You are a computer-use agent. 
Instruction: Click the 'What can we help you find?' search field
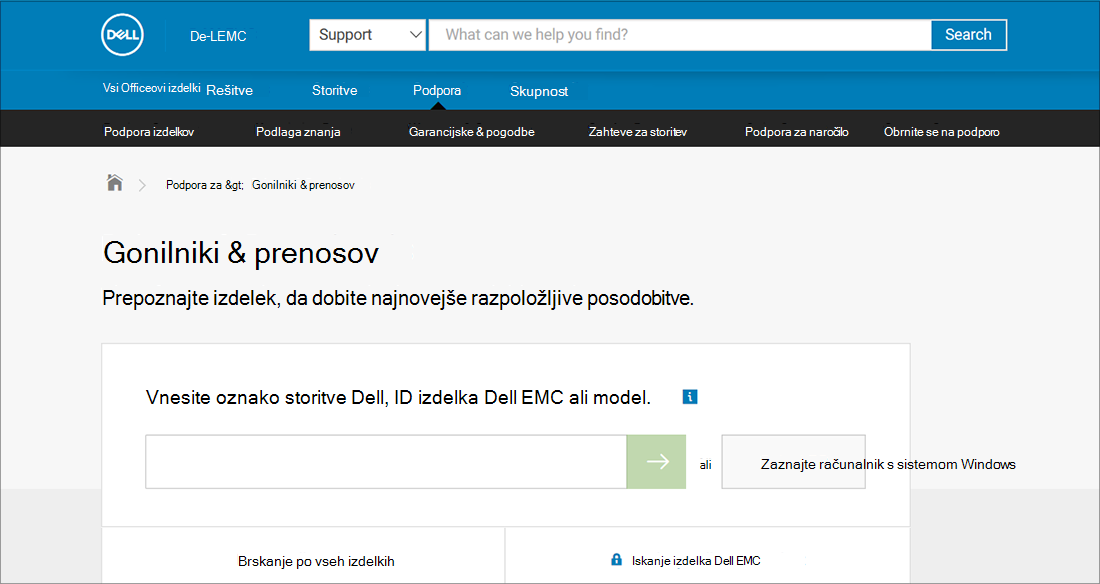679,34
